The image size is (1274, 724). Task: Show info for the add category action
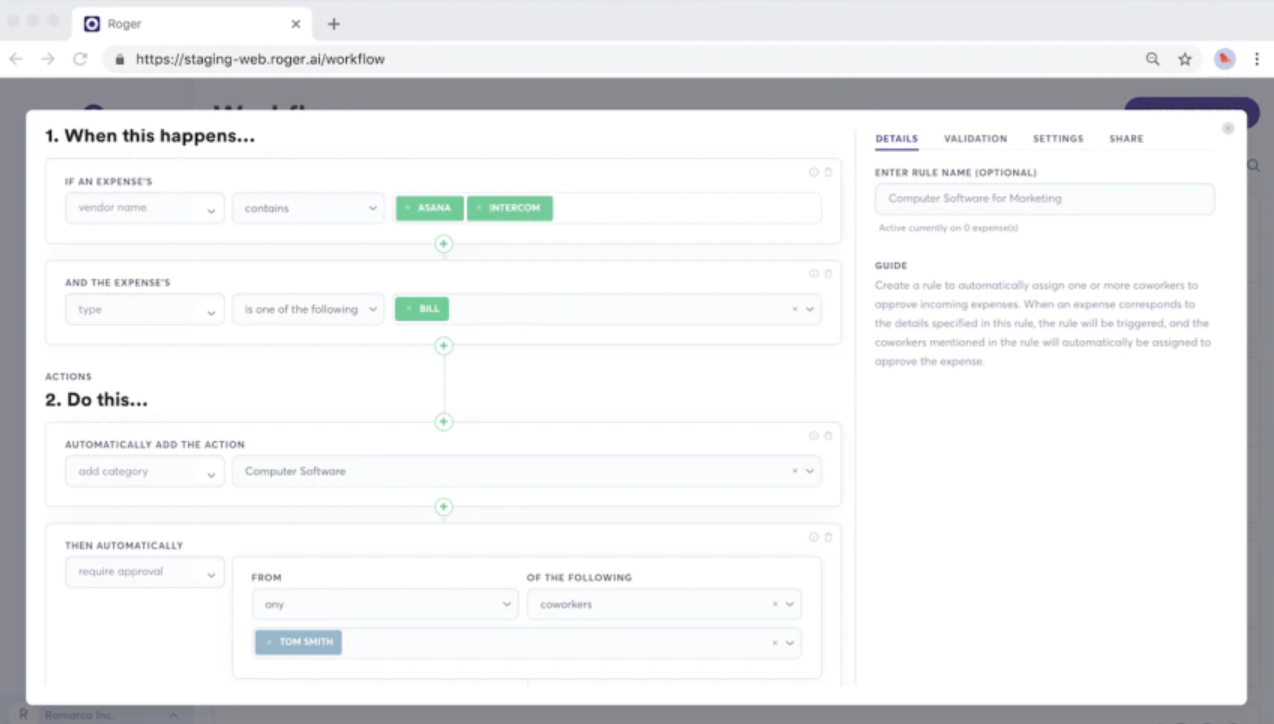pyautogui.click(x=814, y=436)
